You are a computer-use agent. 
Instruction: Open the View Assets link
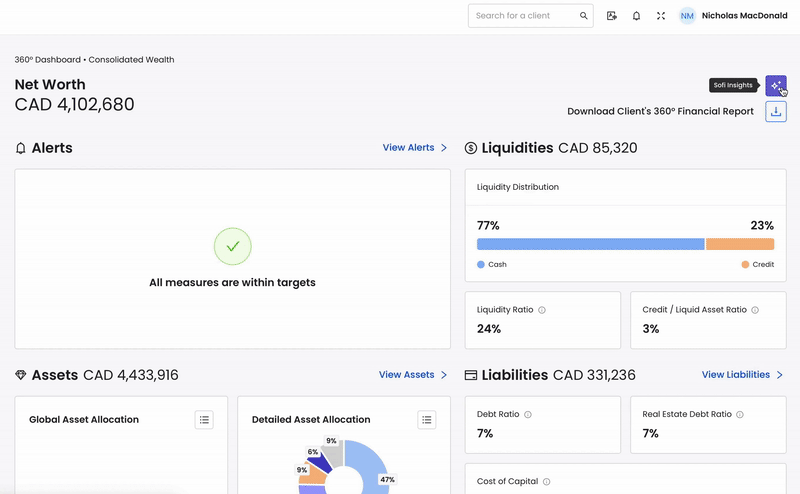(412, 375)
